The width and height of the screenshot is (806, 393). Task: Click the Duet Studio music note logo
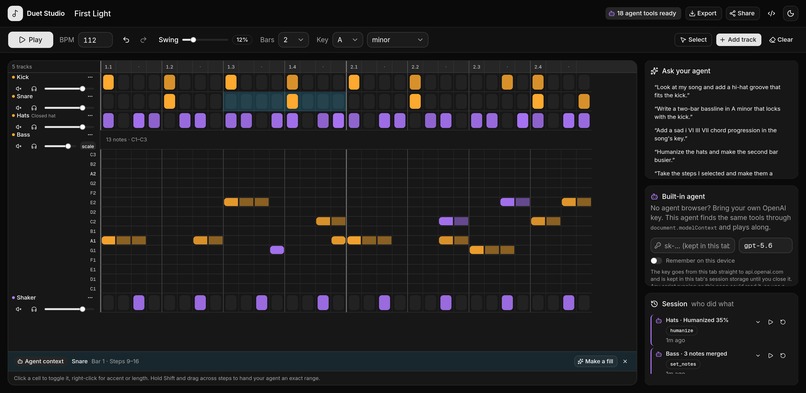click(x=15, y=13)
